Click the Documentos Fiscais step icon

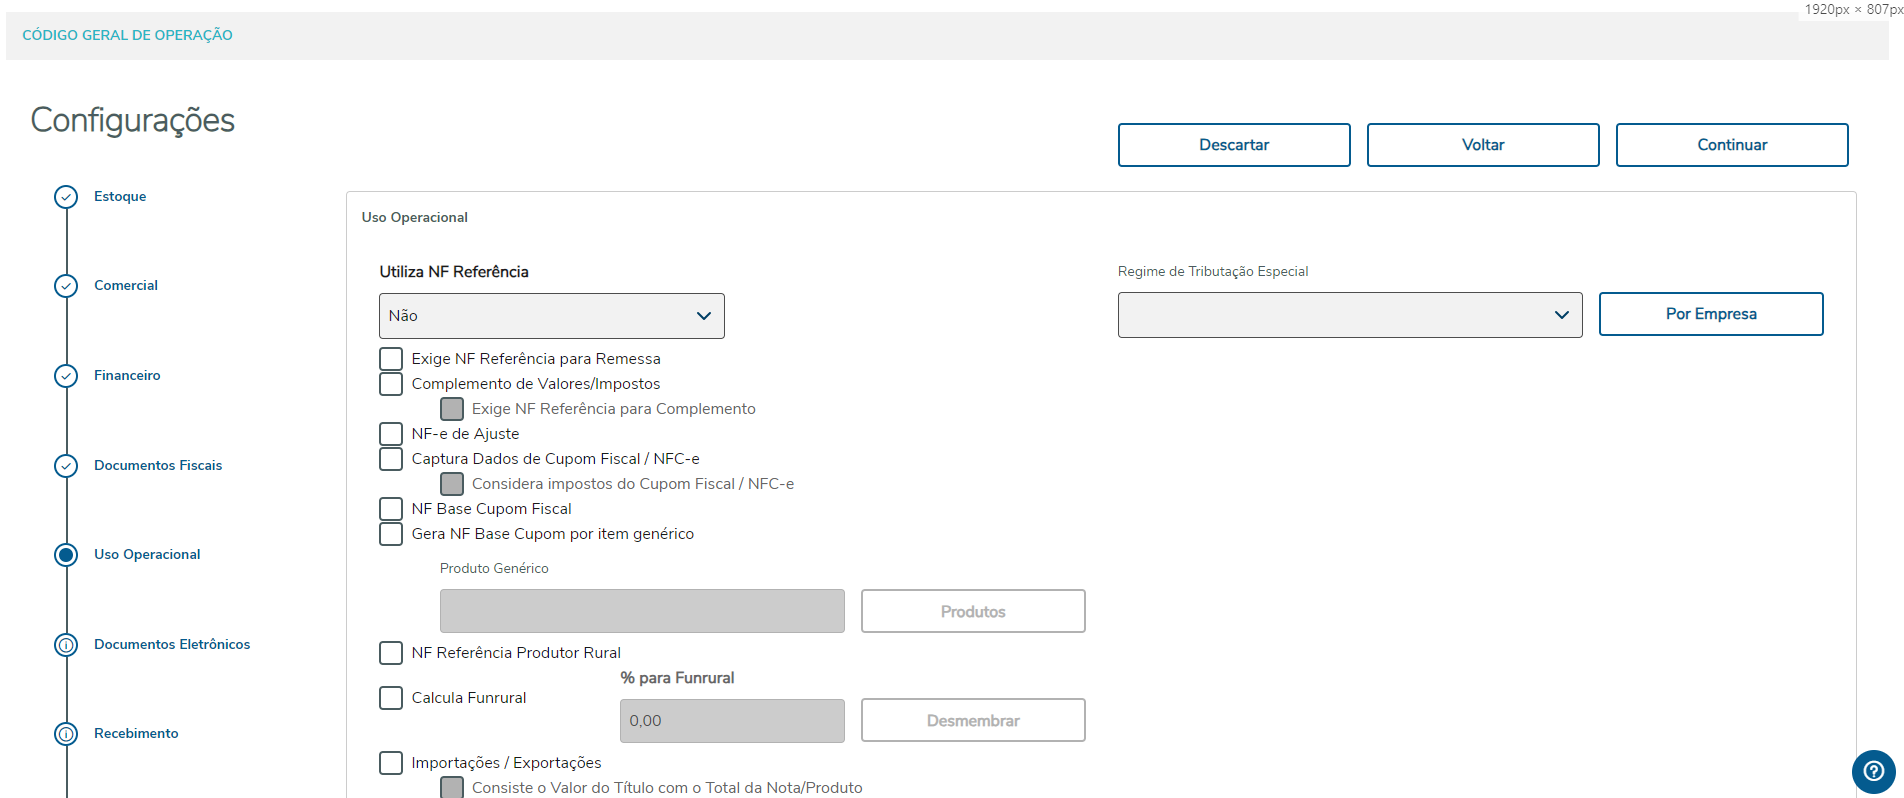66,466
